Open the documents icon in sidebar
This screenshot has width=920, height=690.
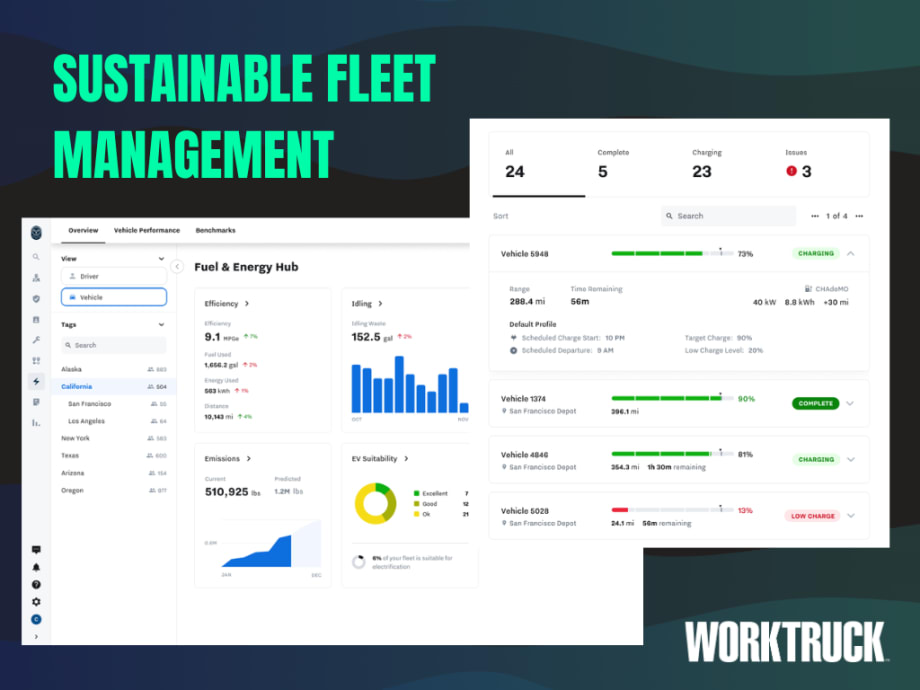tap(36, 402)
